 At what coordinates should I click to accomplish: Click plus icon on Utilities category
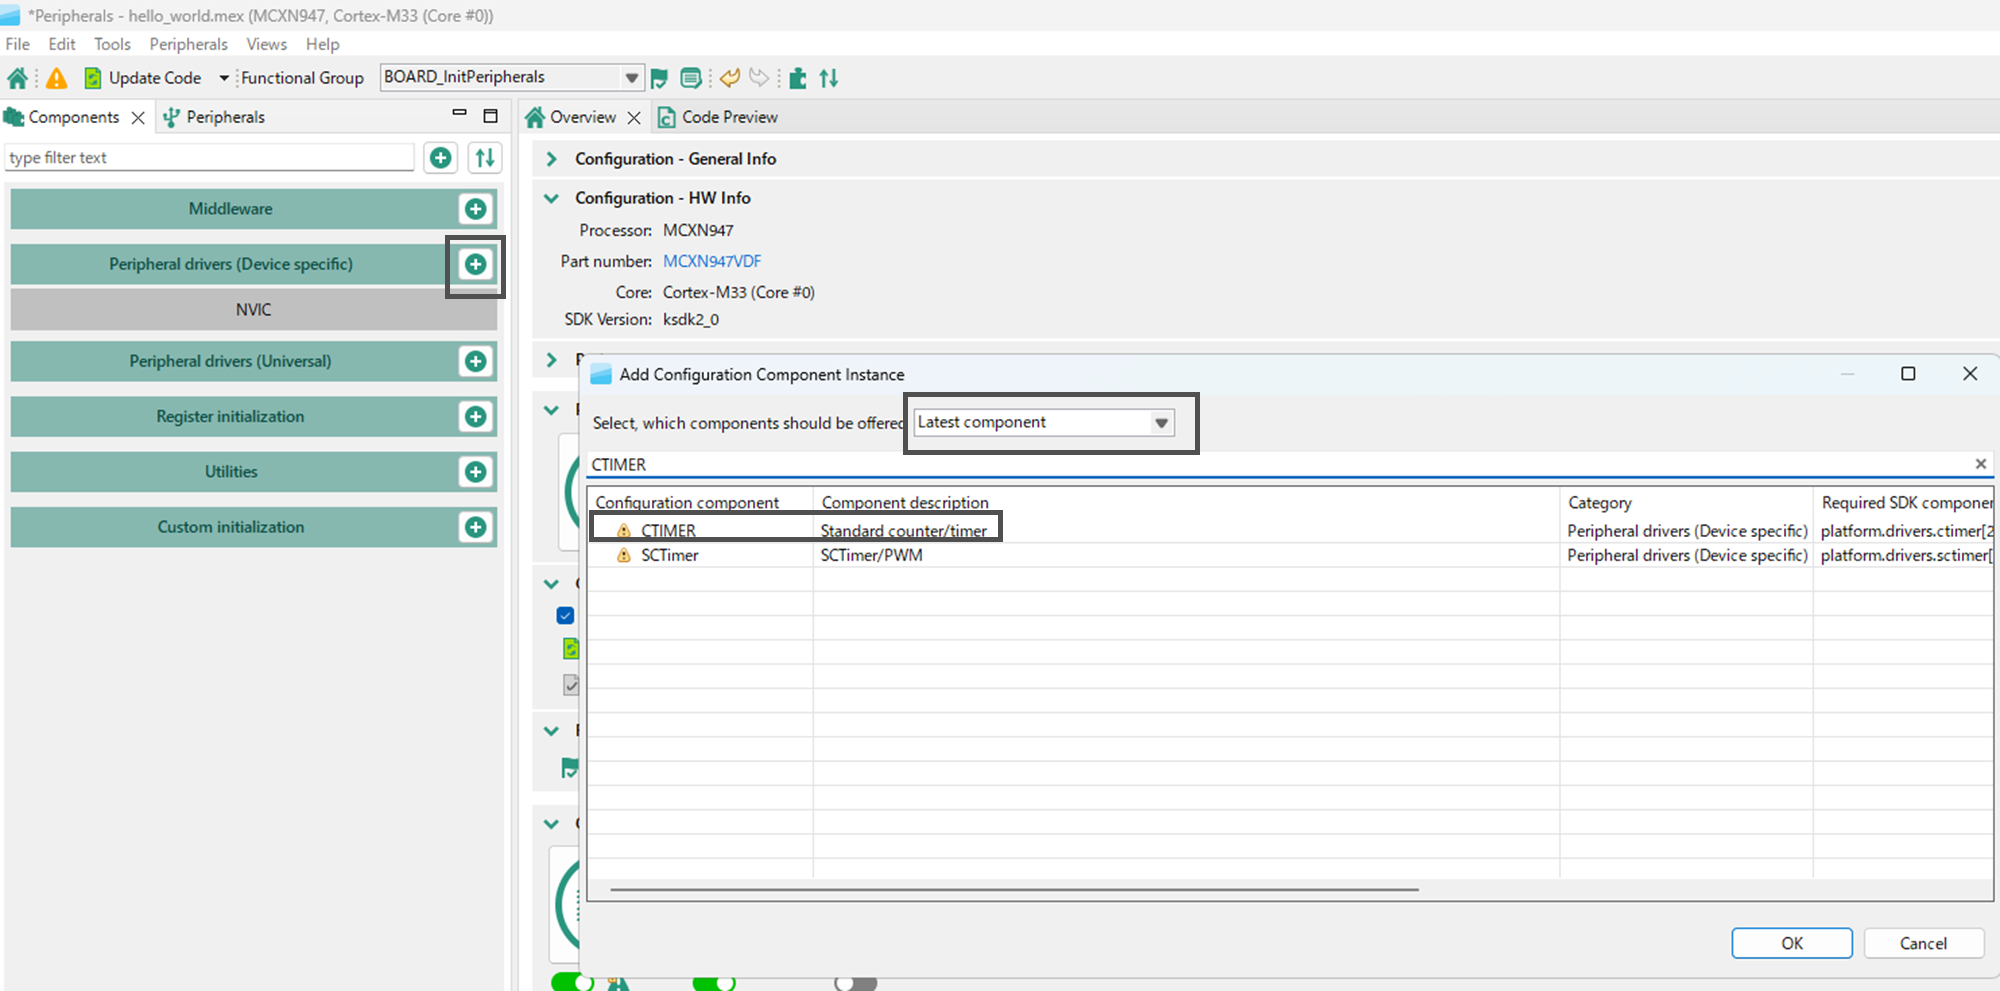click(x=476, y=472)
